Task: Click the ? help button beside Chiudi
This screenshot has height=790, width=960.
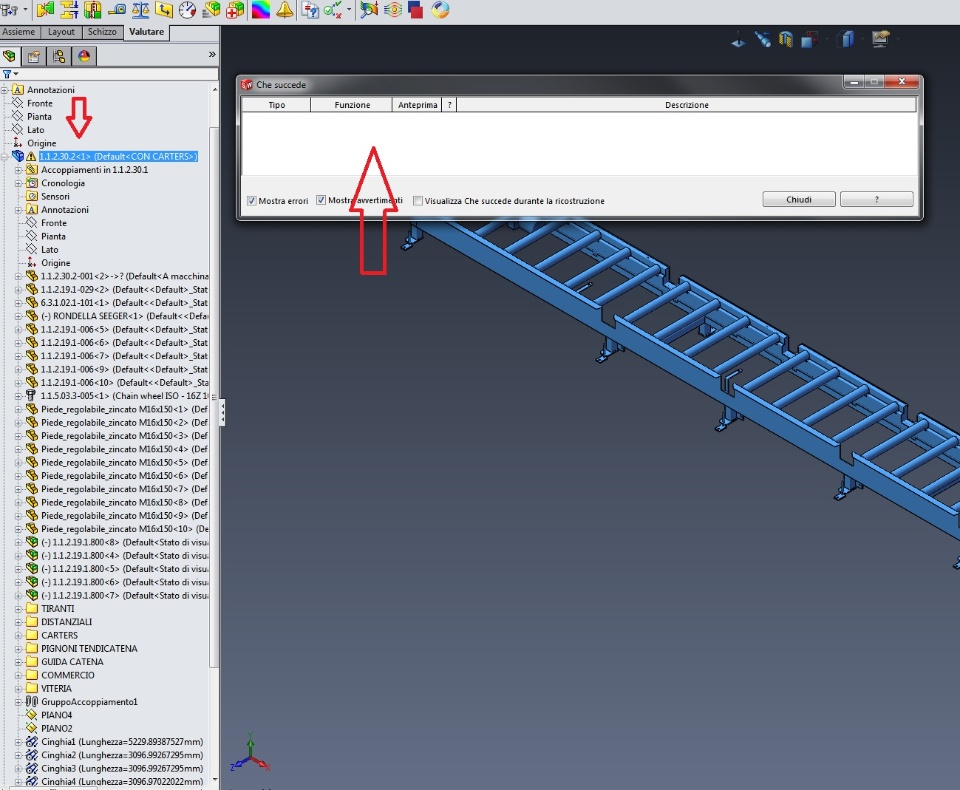Action: (877, 200)
